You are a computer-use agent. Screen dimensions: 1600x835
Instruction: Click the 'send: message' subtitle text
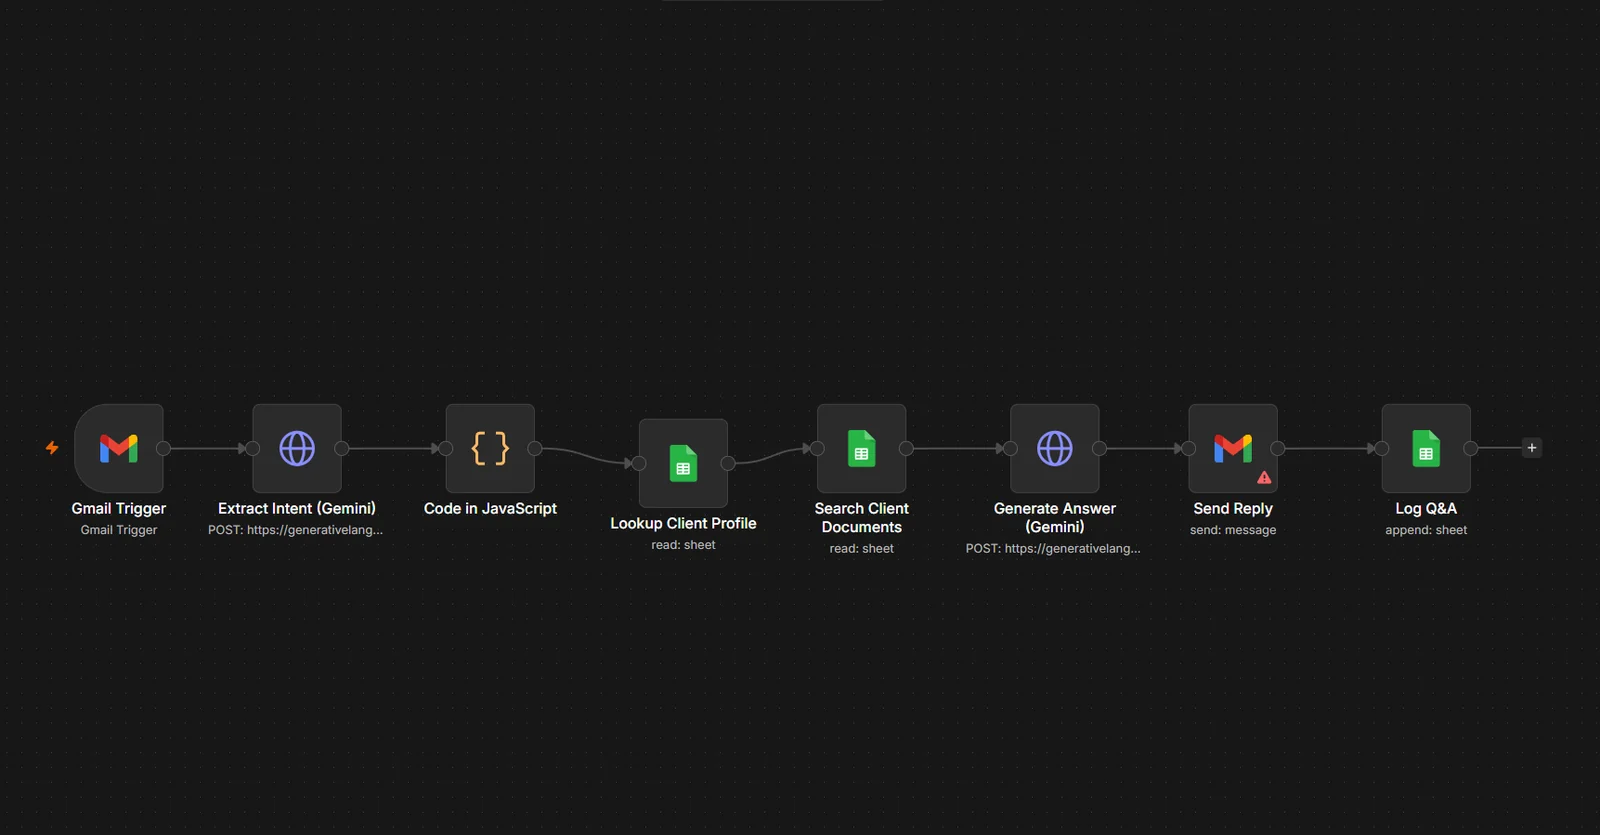click(x=1233, y=530)
